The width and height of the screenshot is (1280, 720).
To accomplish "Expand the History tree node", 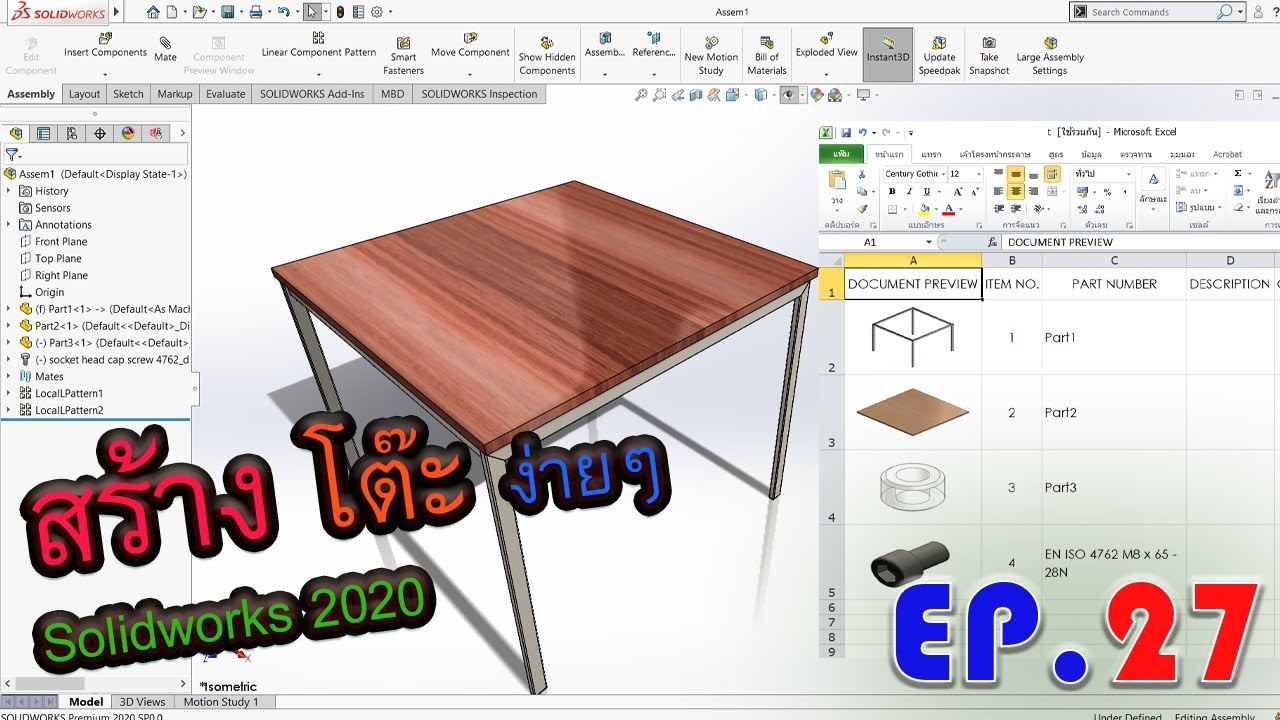I will click(9, 191).
